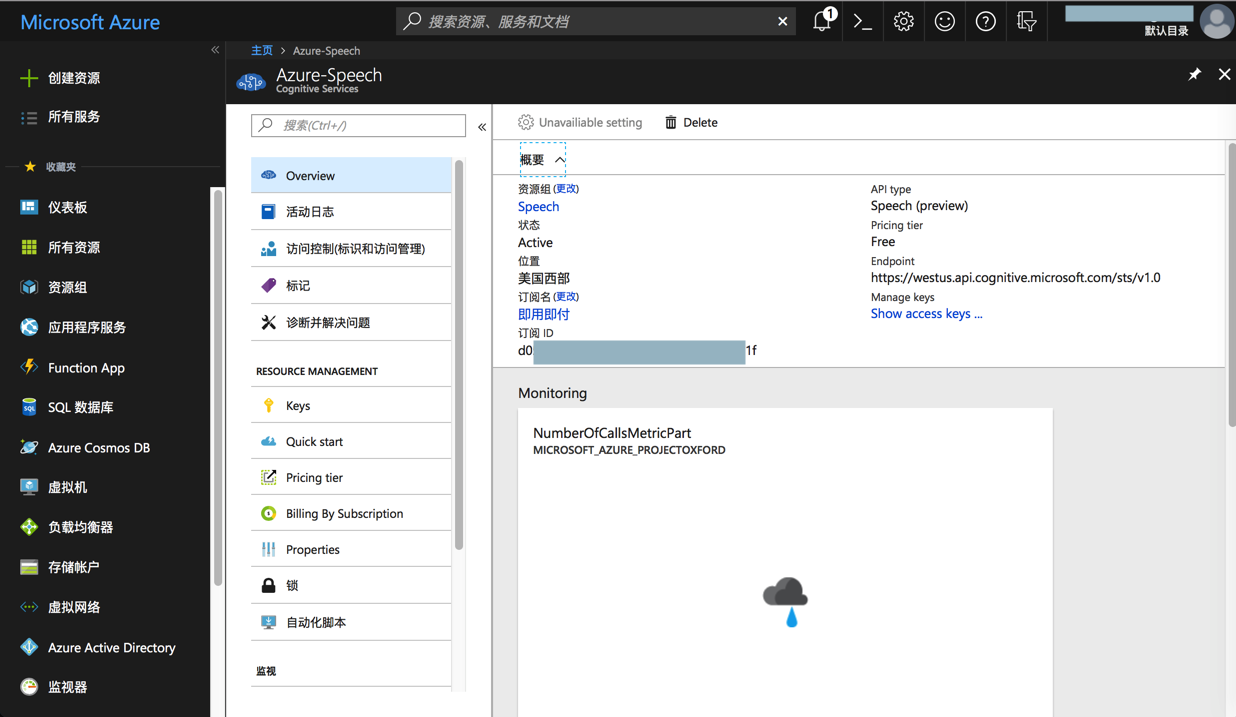This screenshot has height=717, width=1236.
Task: Open Billing By Subscription menu item
Action: [x=351, y=513]
